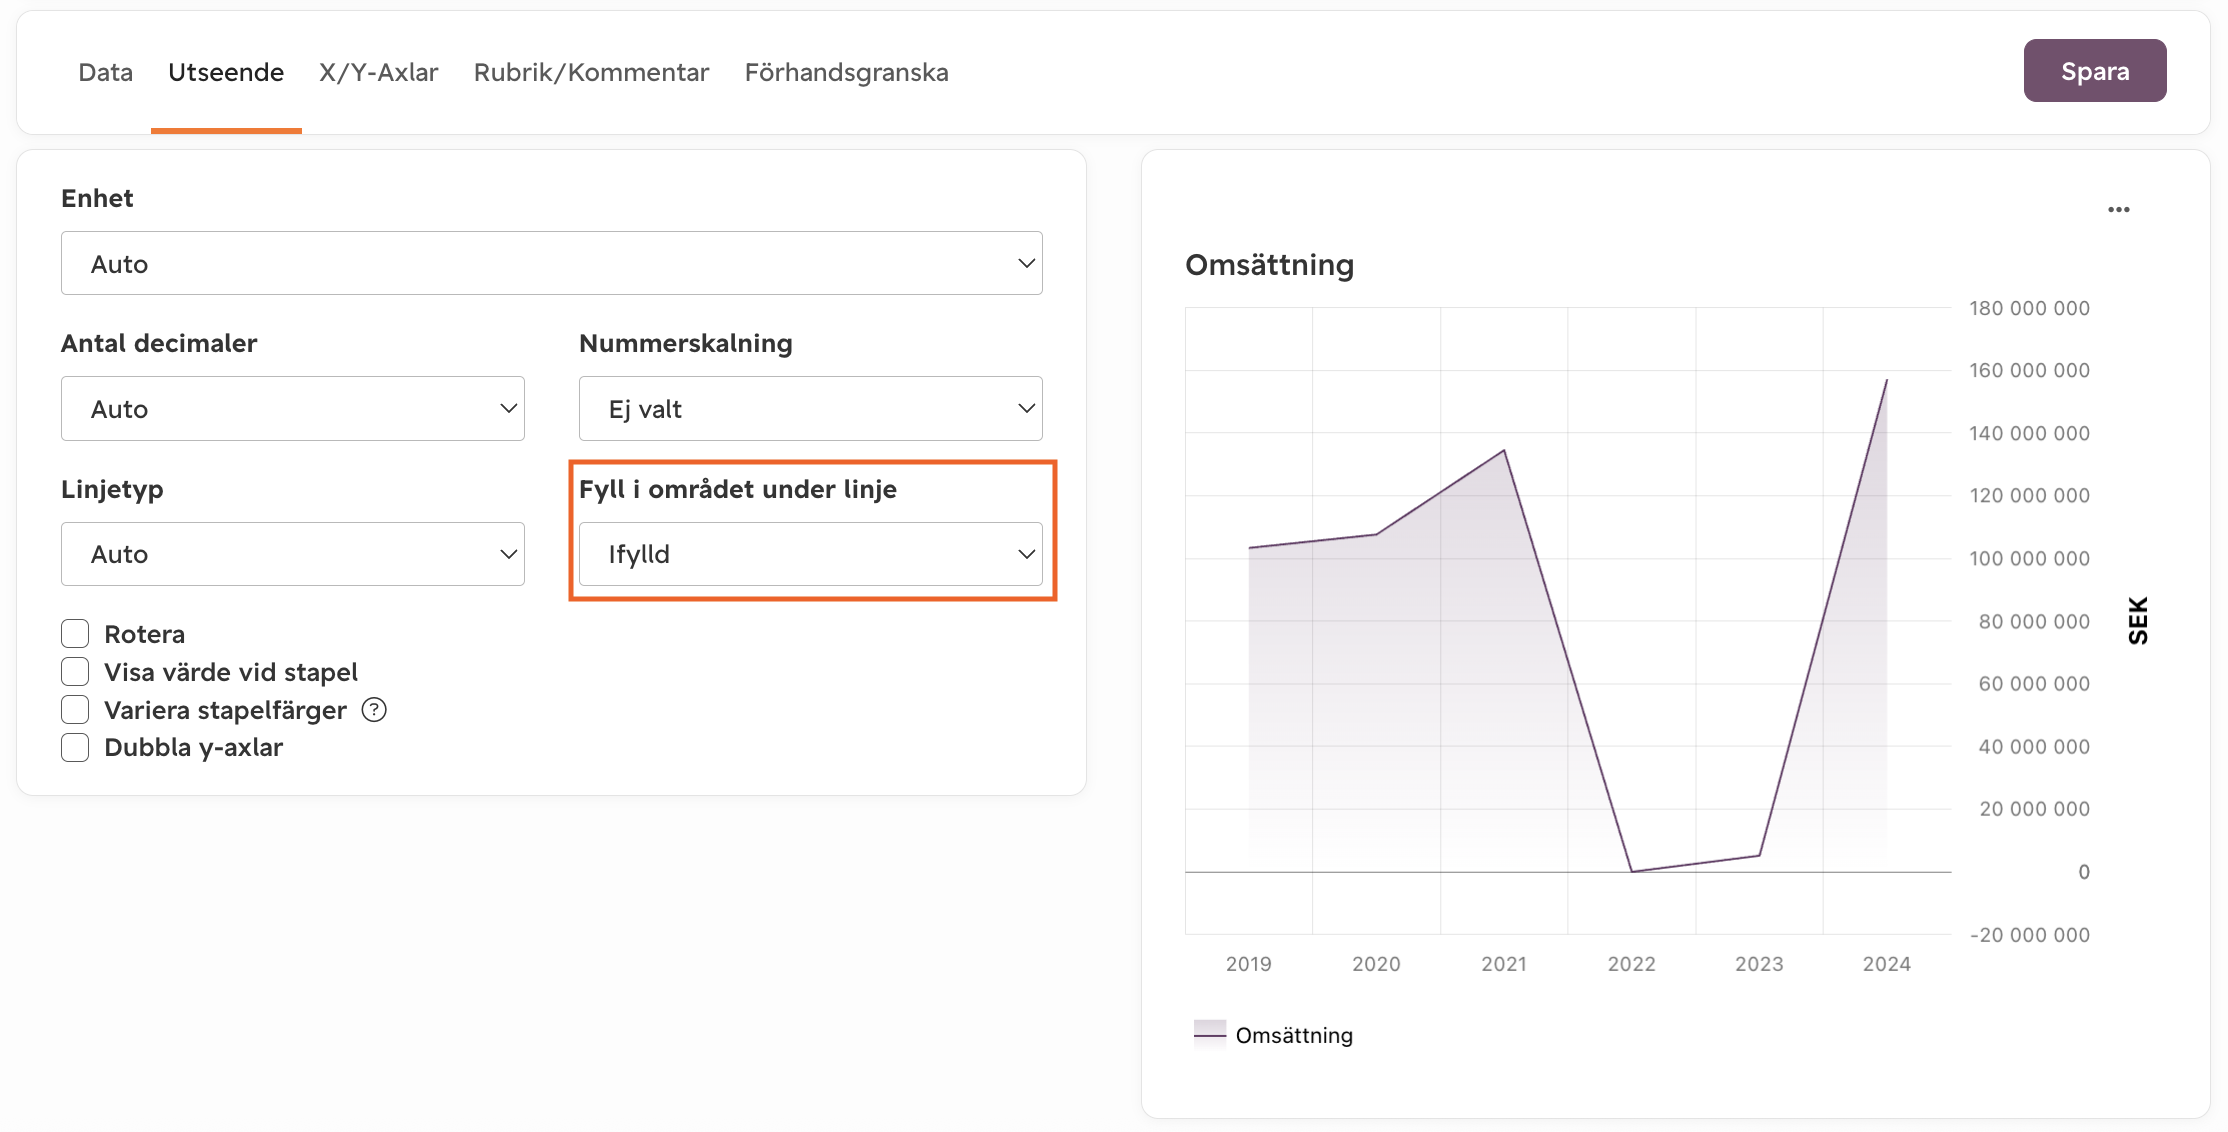Click the 2022 x-axis label
Screen dimensions: 2228x1132
tap(1632, 964)
